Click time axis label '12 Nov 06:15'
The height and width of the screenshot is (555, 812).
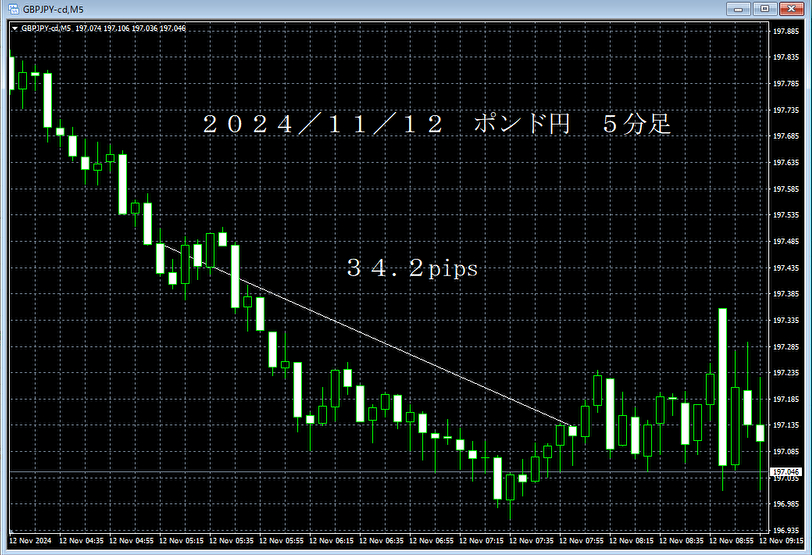pos(331,541)
